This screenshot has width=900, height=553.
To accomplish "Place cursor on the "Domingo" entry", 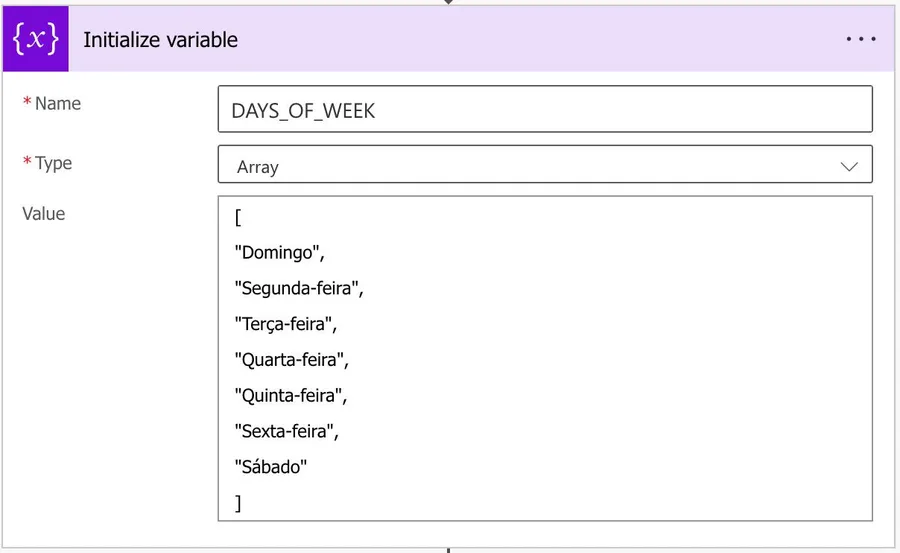I will [x=279, y=253].
